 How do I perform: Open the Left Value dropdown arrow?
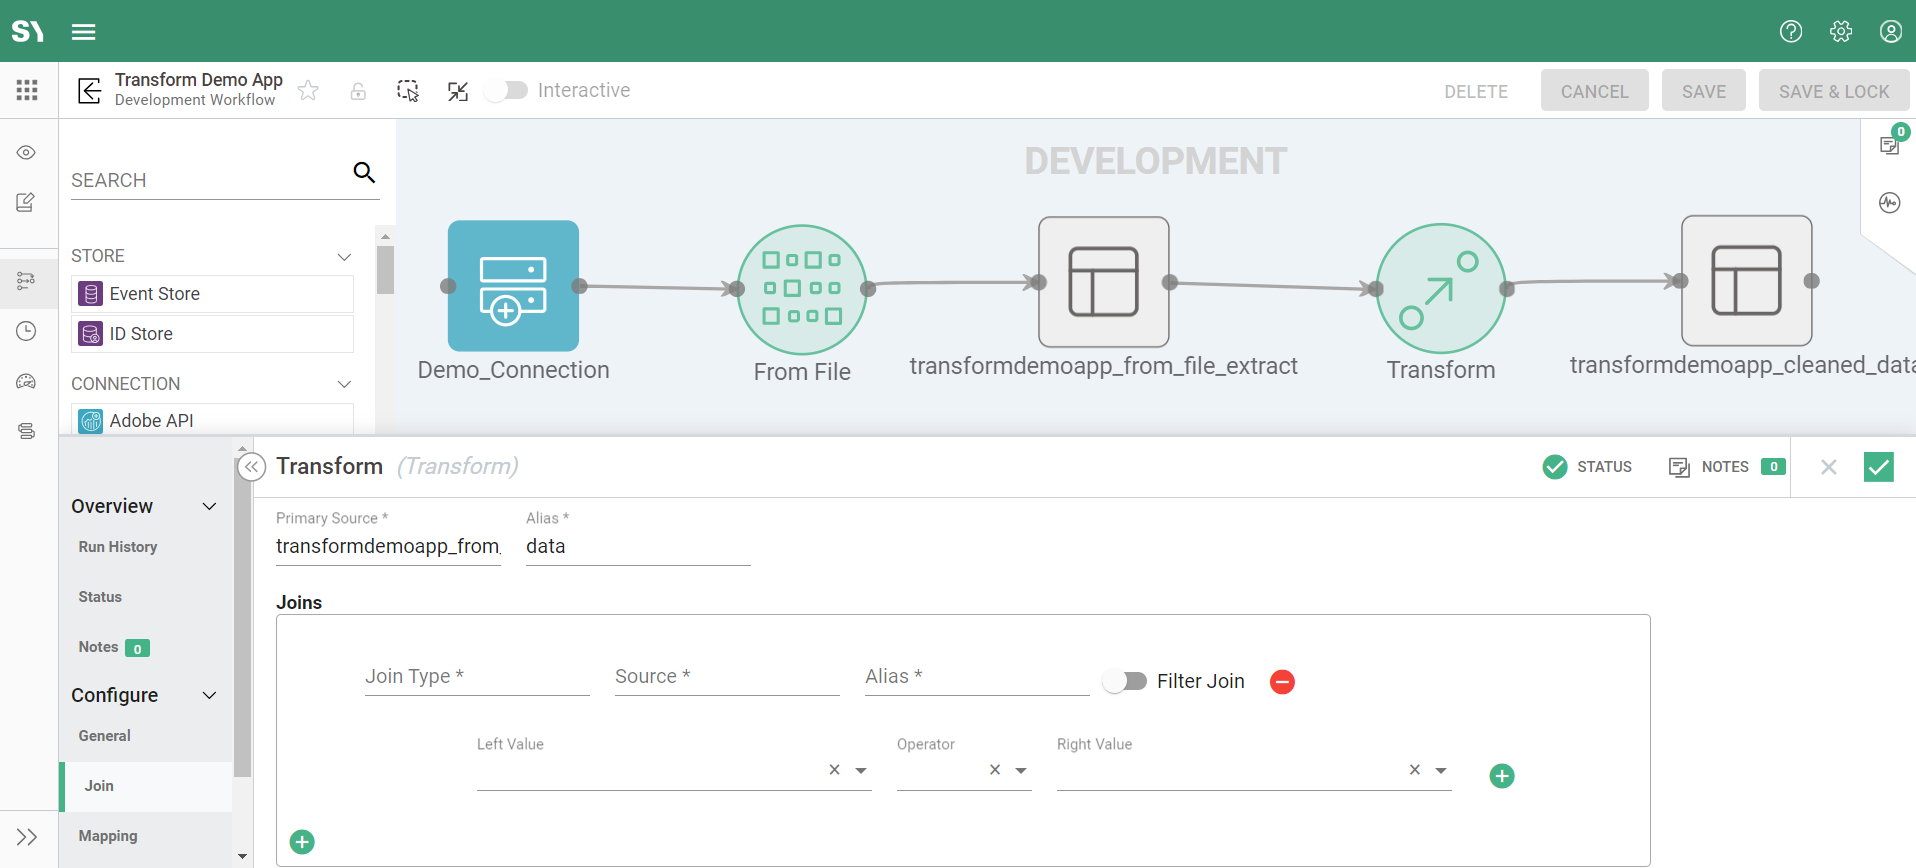tap(861, 771)
